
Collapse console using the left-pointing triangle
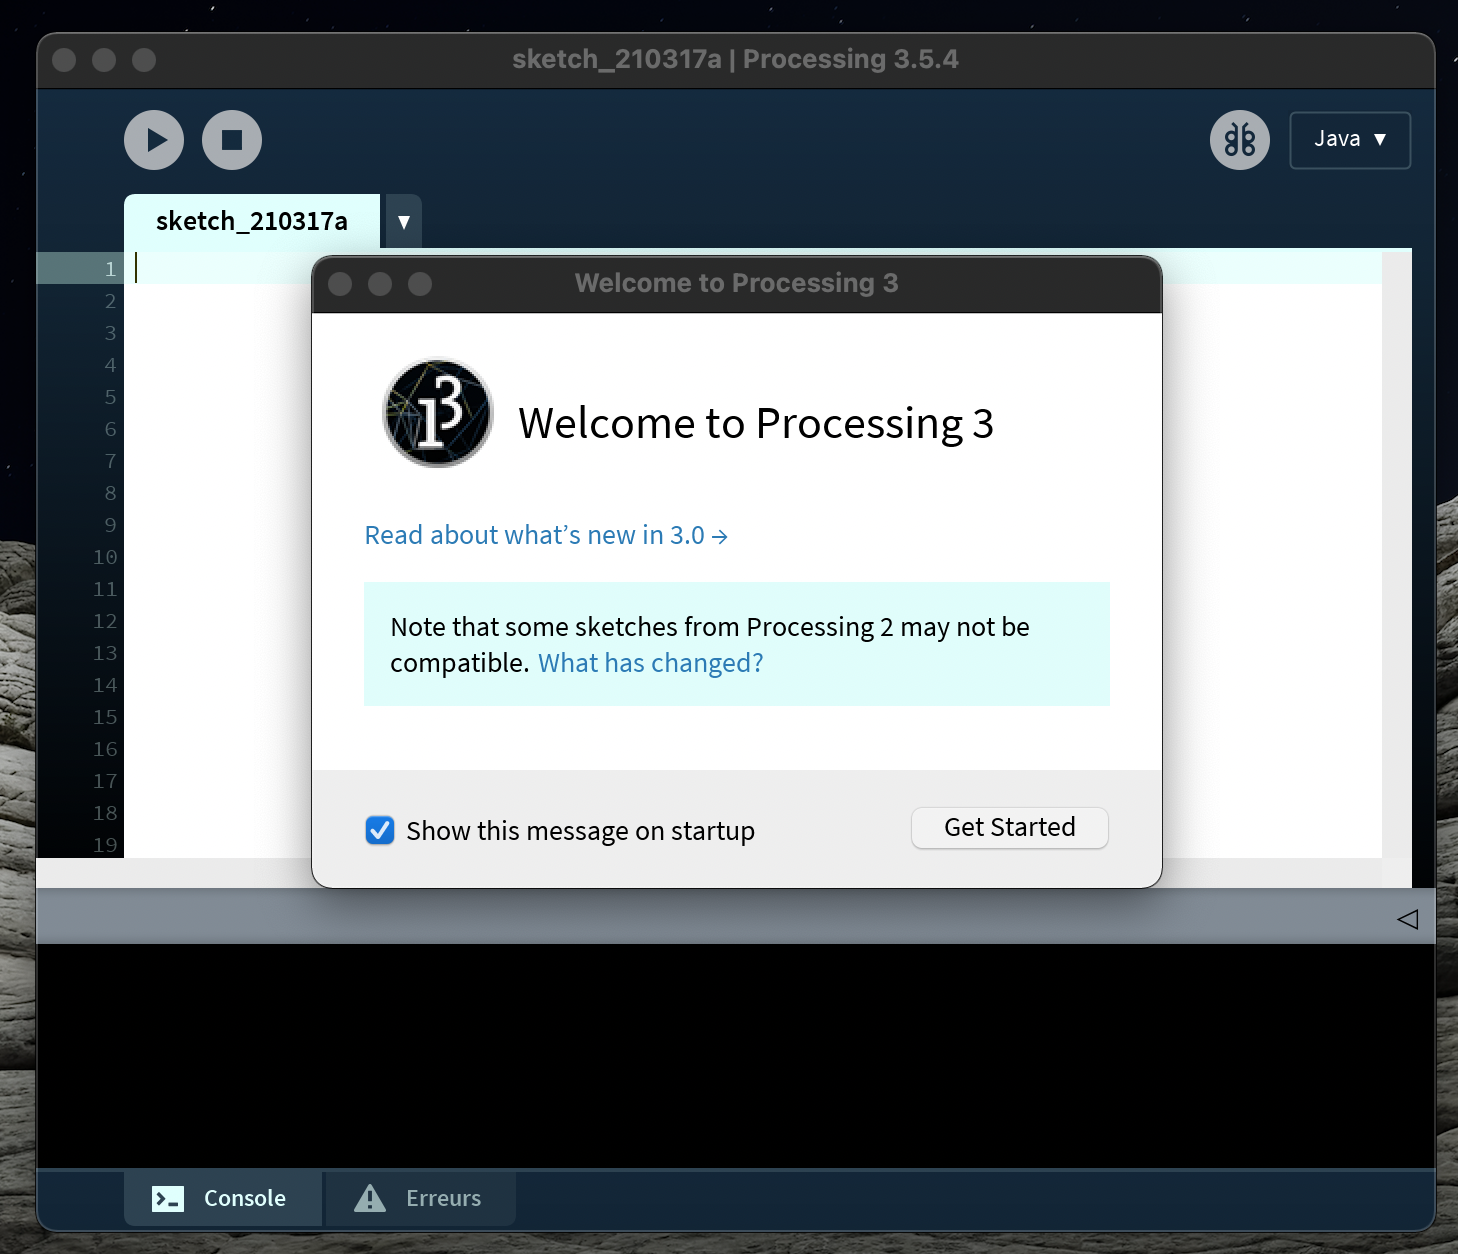pyautogui.click(x=1407, y=919)
